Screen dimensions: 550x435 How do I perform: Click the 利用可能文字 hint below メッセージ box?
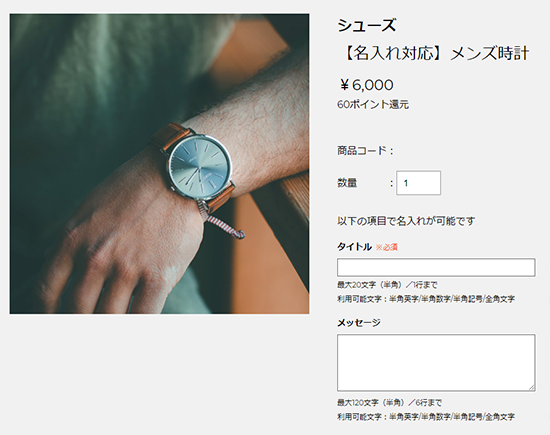pos(426,417)
